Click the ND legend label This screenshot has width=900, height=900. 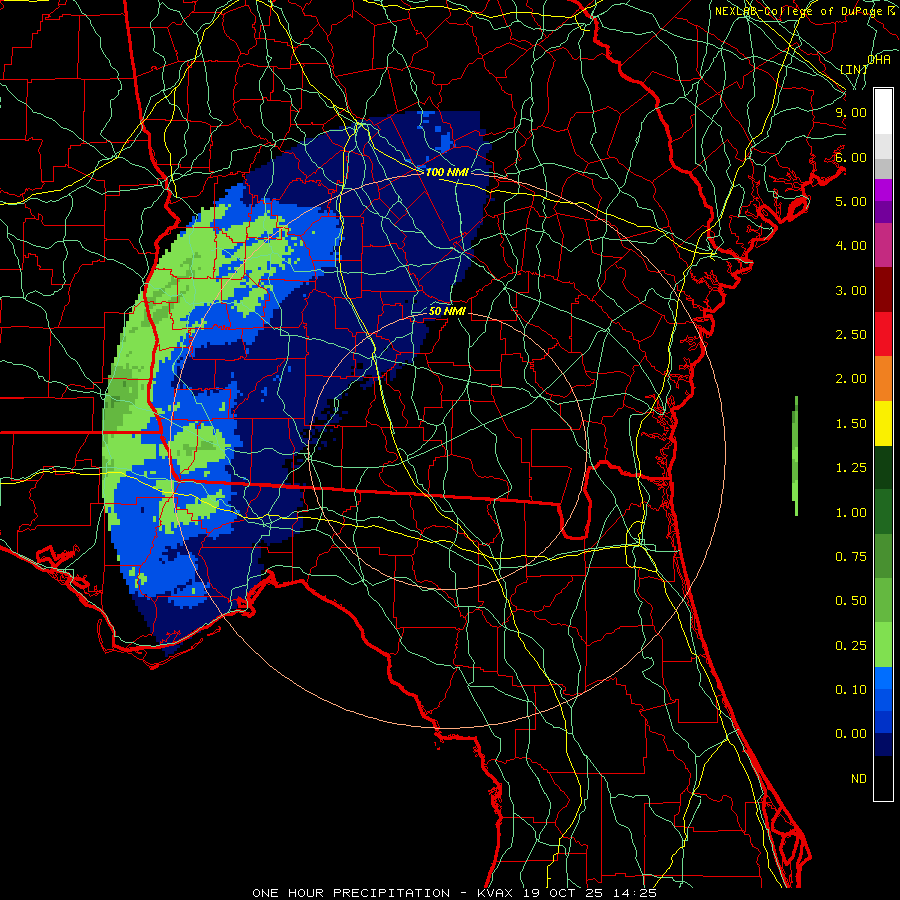(x=859, y=779)
